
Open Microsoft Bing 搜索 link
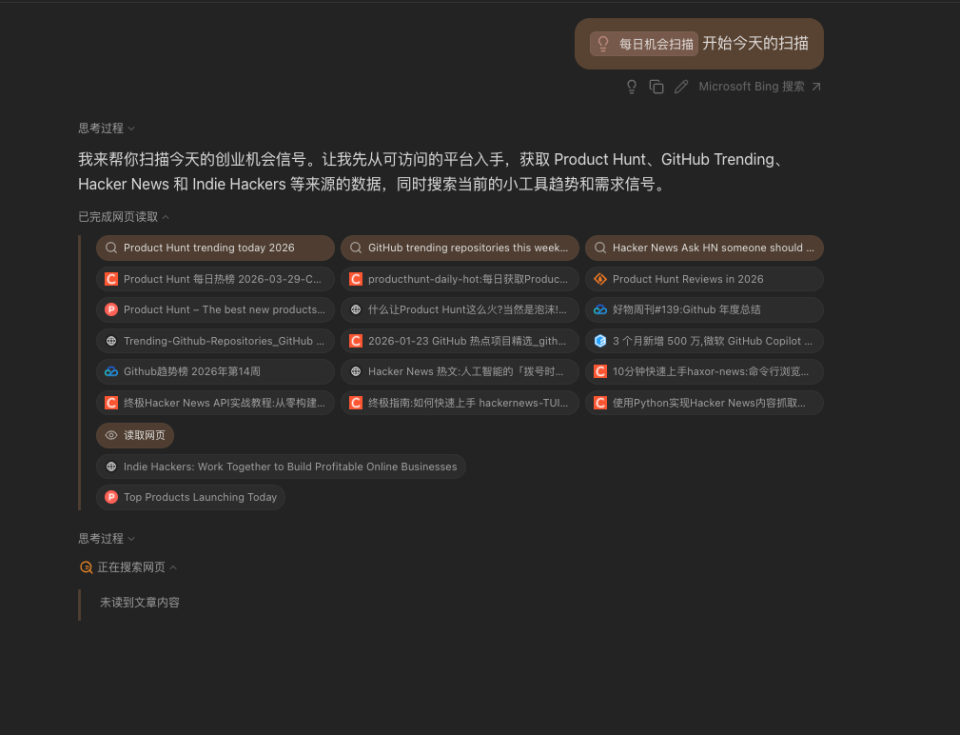click(x=760, y=87)
